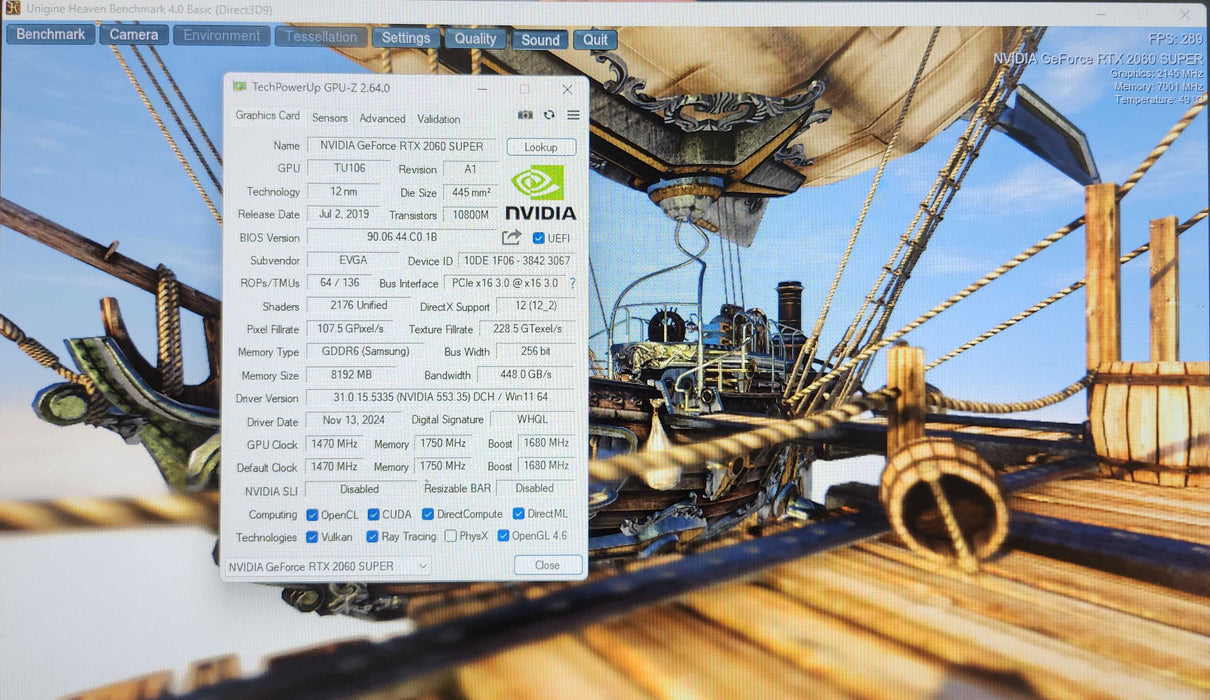1210x700 pixels.
Task: Click the Close button in GPU-Z
Action: coord(548,565)
